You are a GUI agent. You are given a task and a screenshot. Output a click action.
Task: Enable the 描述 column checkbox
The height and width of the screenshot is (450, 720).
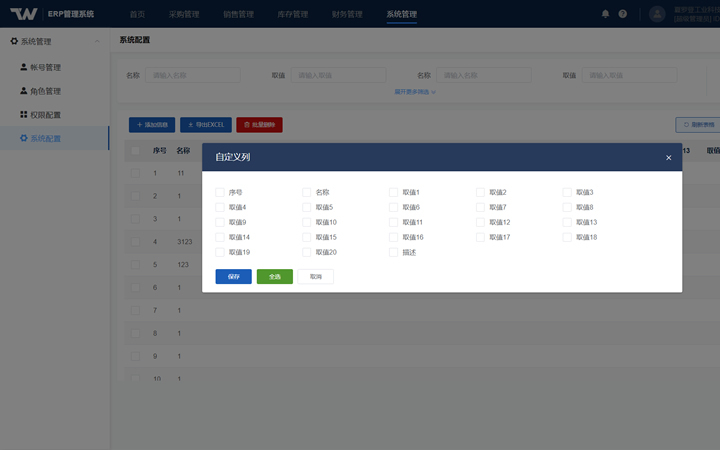[x=394, y=252]
